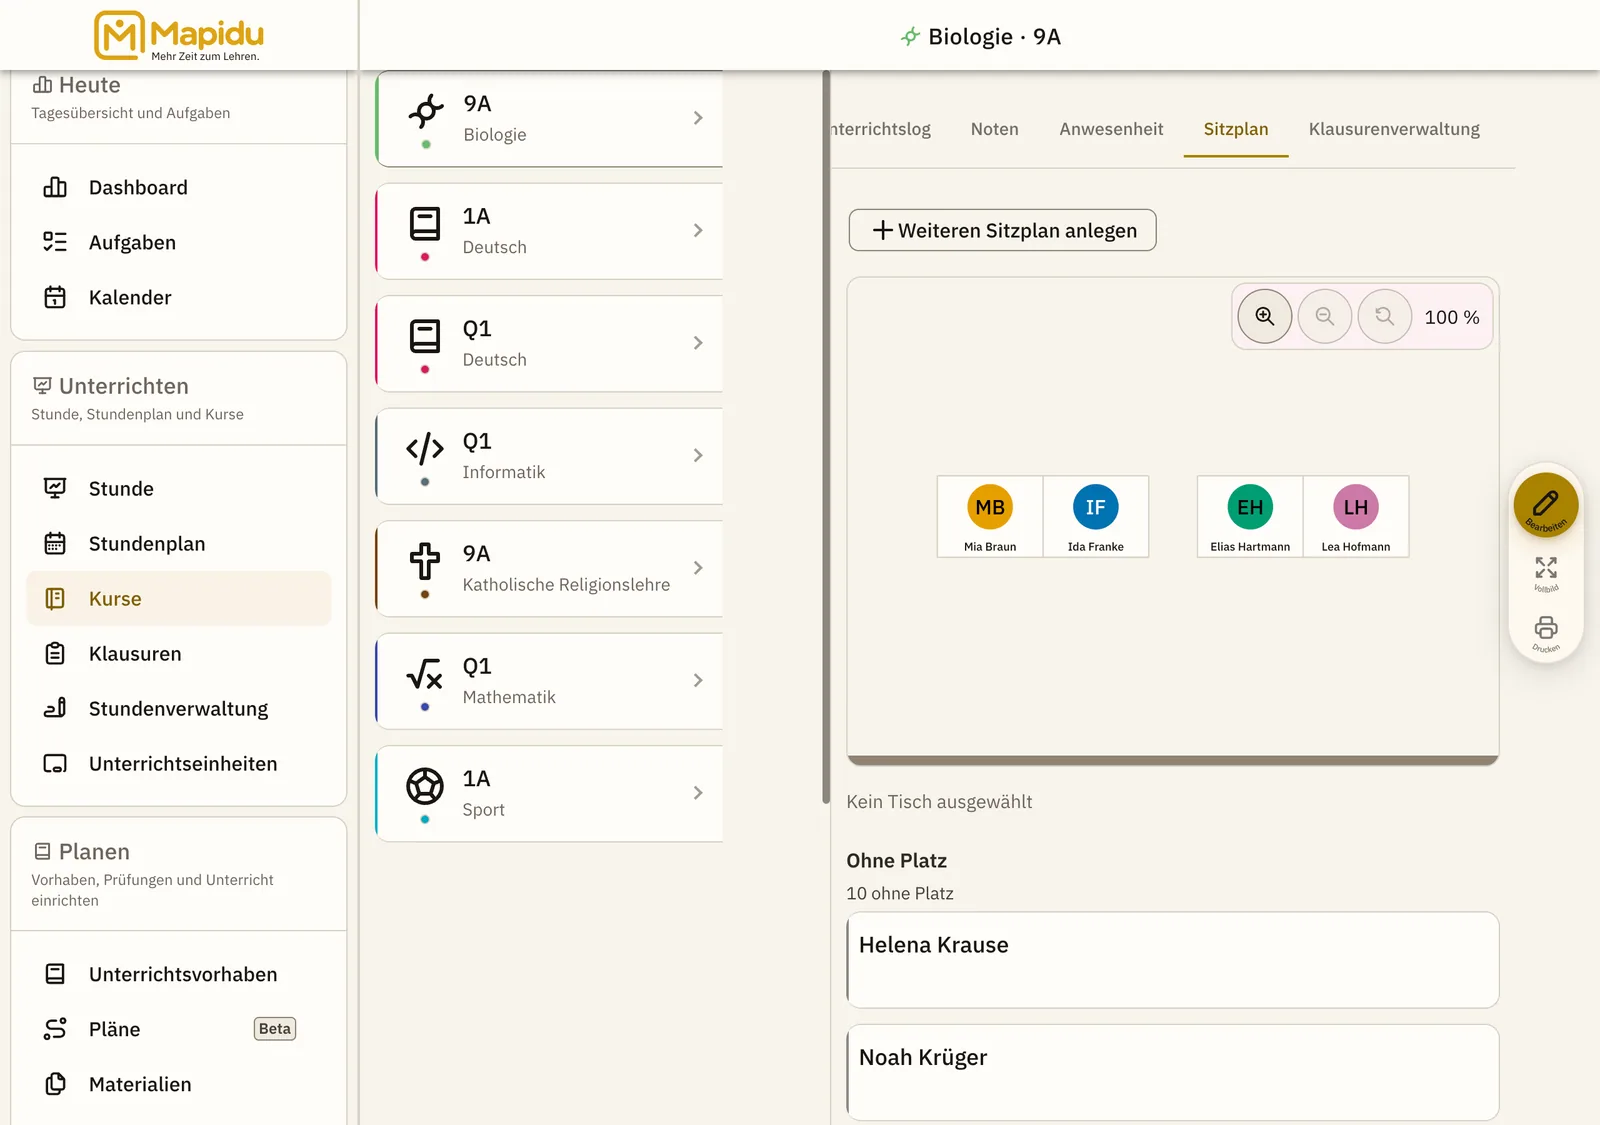Go to Stunde page

(x=178, y=489)
